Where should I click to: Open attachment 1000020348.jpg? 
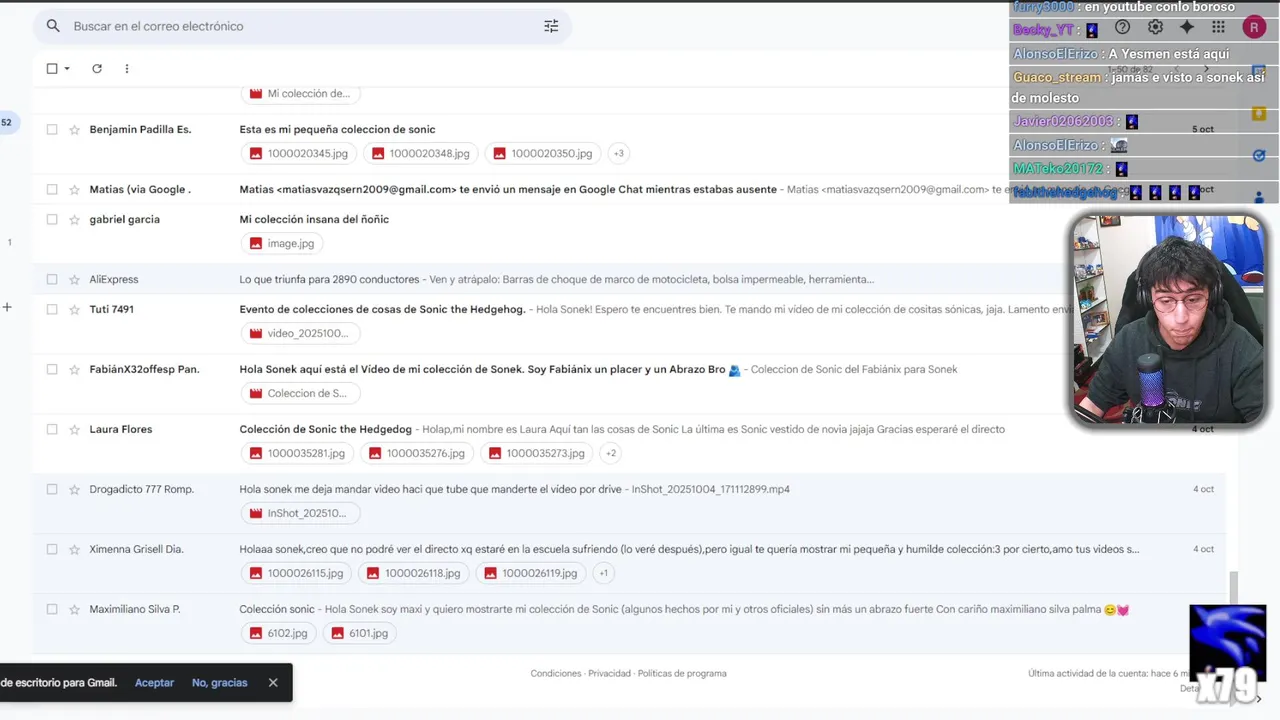(x=421, y=153)
